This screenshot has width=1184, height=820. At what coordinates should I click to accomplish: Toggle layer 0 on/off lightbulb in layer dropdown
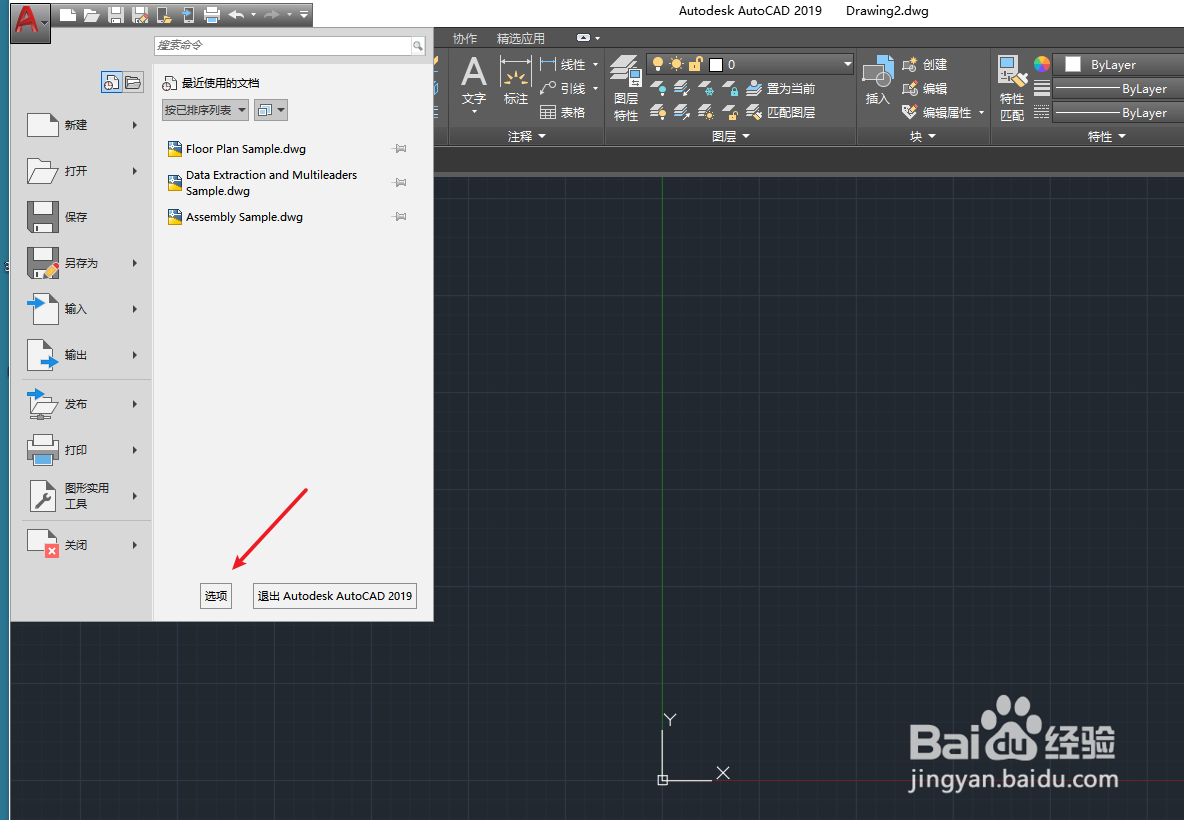[658, 64]
